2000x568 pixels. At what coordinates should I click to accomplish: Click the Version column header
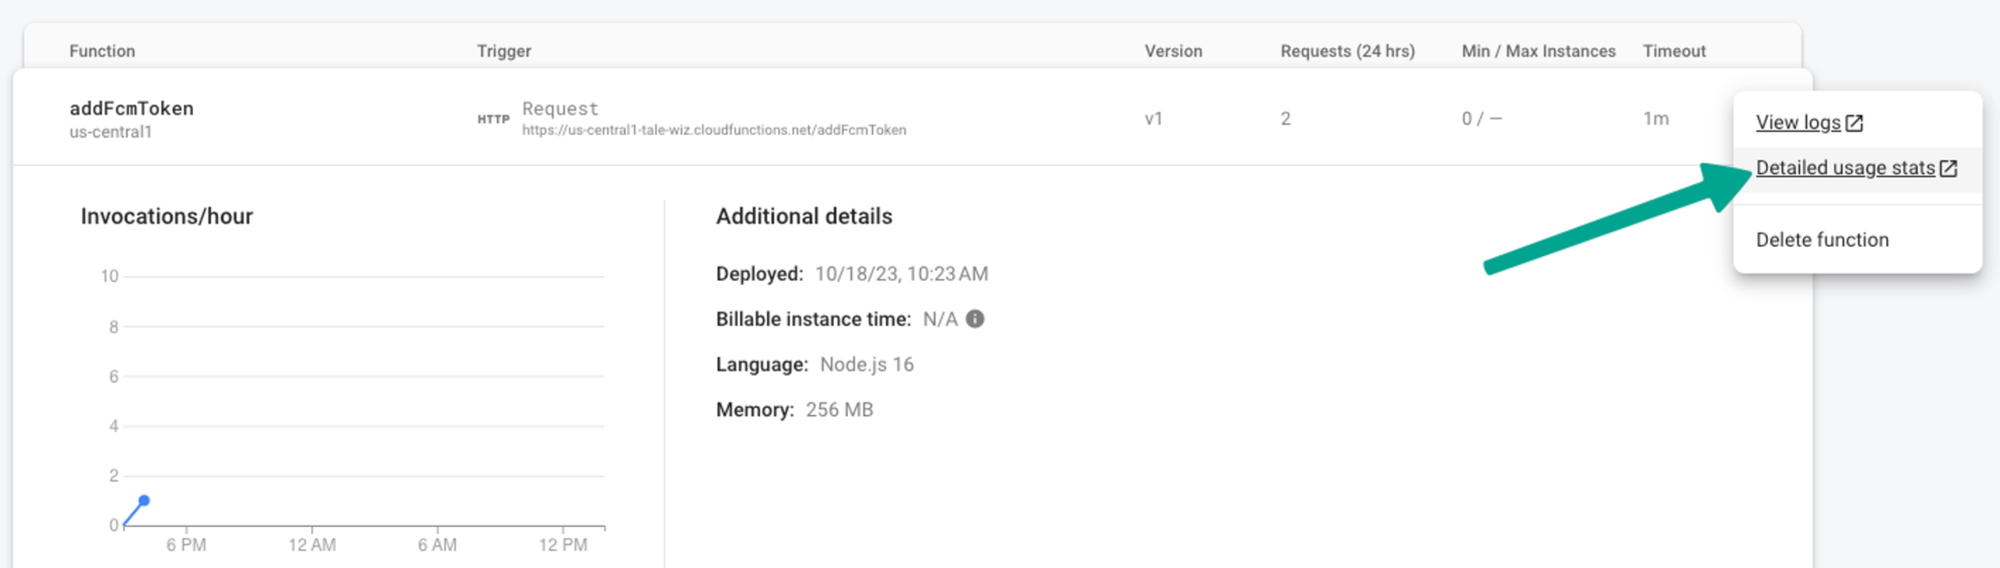1173,51
